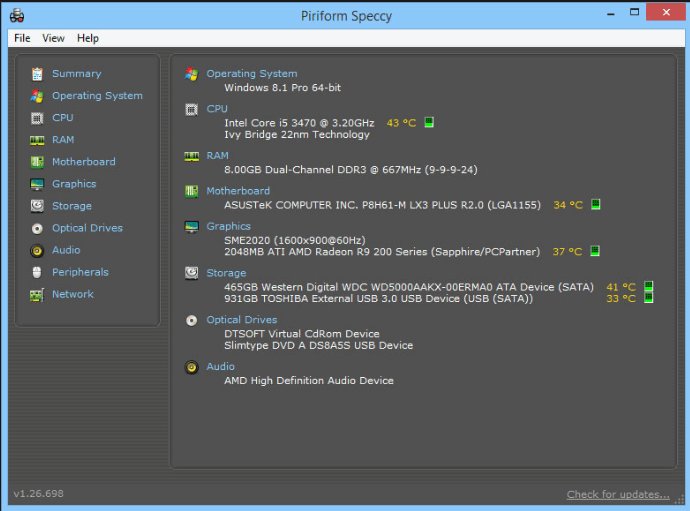690x511 pixels.
Task: Click the Optical Drives disc icon in sidebar
Action: pos(37,228)
